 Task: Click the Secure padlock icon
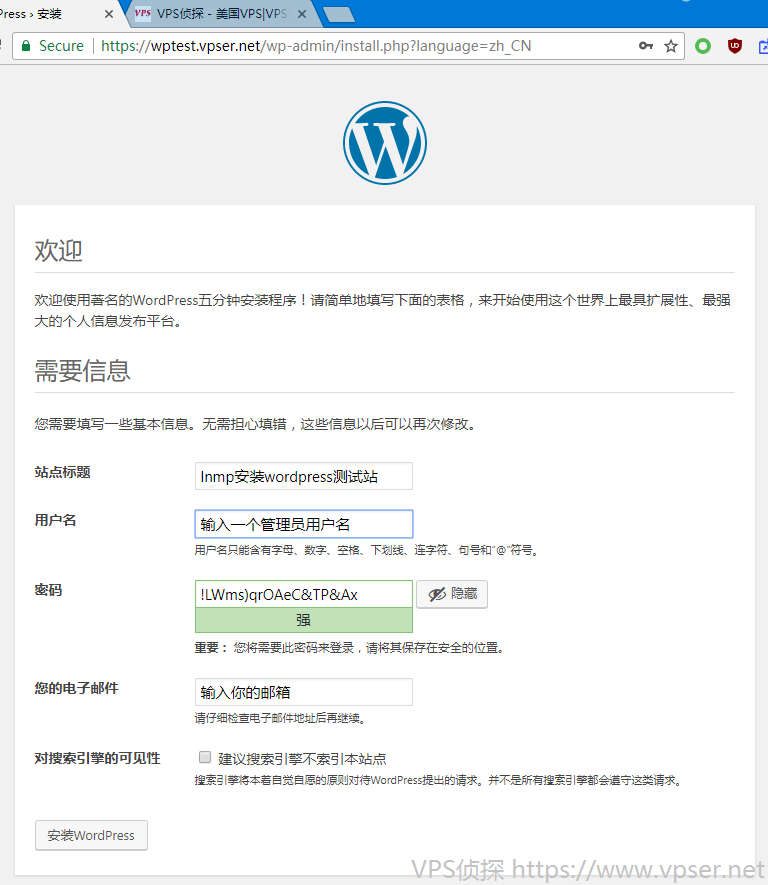25,46
